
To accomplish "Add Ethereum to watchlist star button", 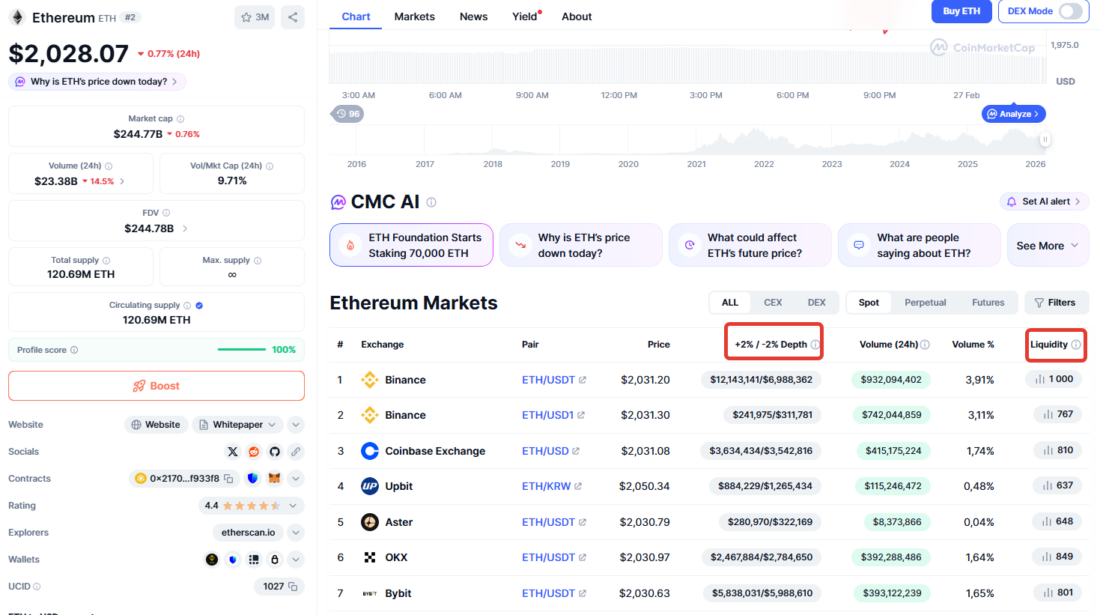I will [255, 18].
